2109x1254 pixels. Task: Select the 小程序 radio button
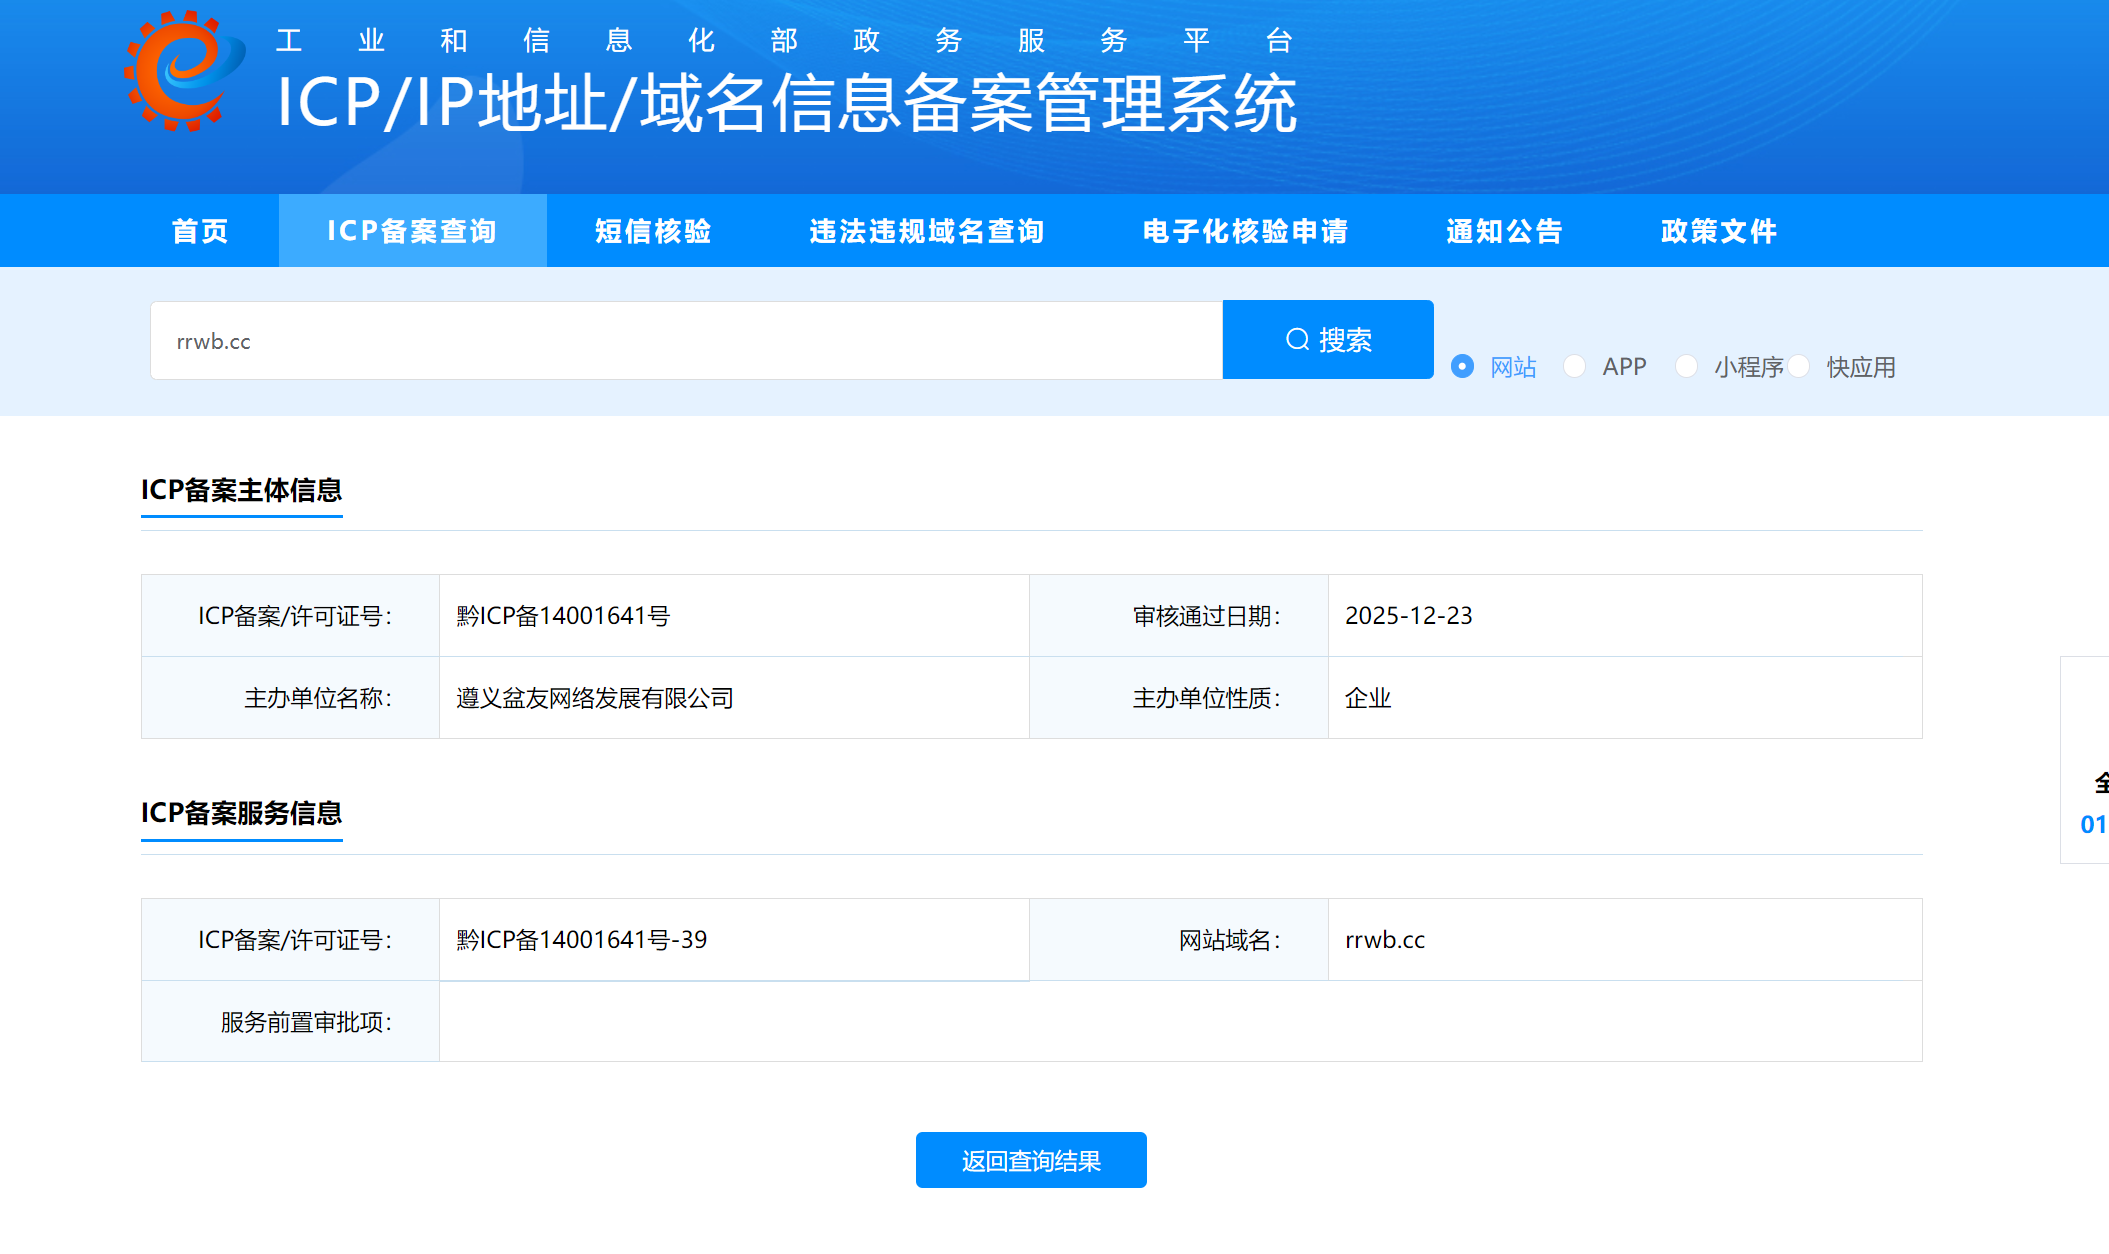click(1686, 366)
